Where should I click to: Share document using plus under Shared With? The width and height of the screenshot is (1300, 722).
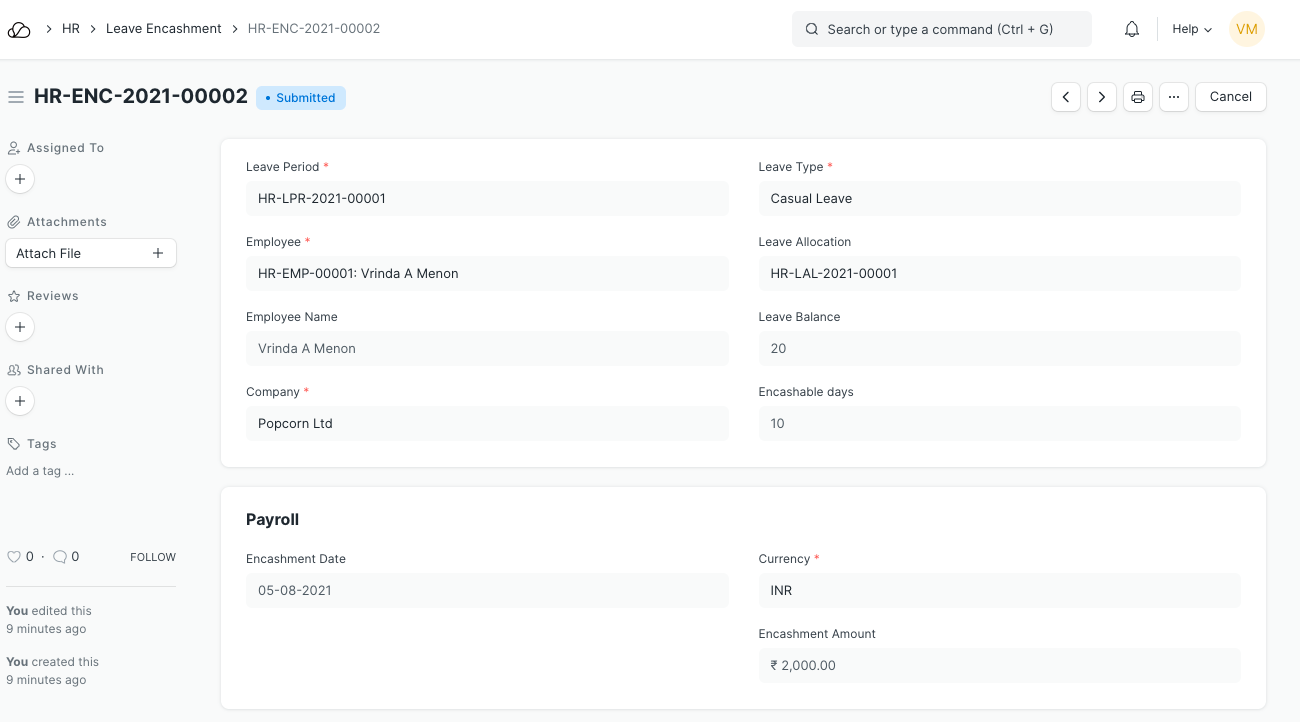(x=20, y=401)
